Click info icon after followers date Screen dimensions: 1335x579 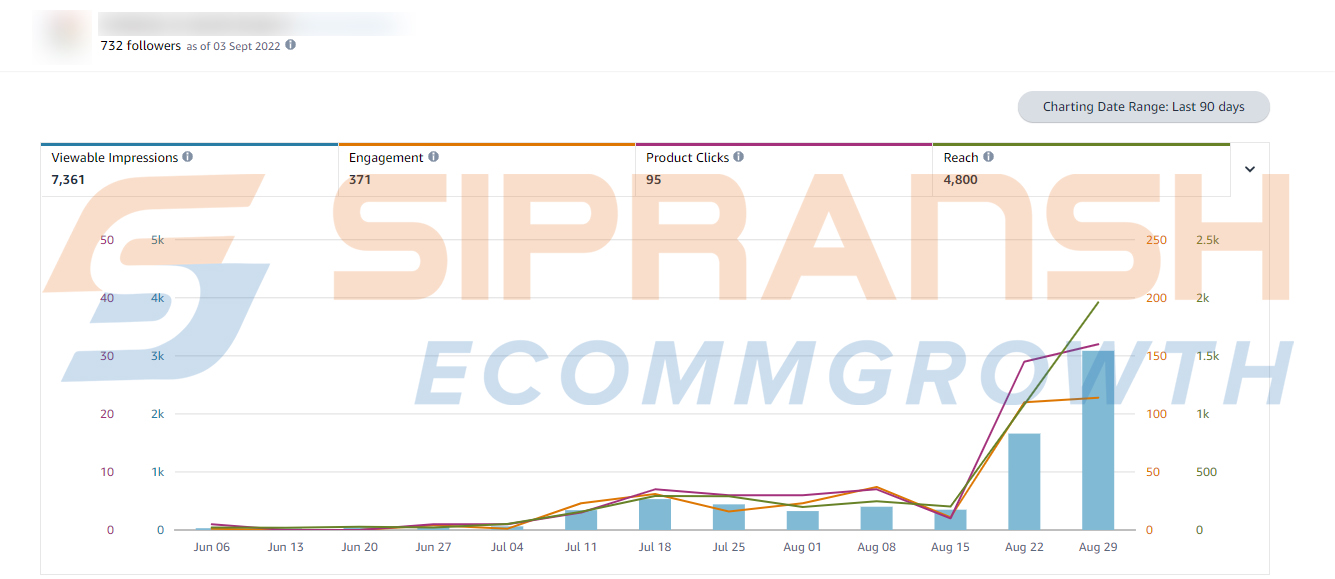pyautogui.click(x=291, y=45)
